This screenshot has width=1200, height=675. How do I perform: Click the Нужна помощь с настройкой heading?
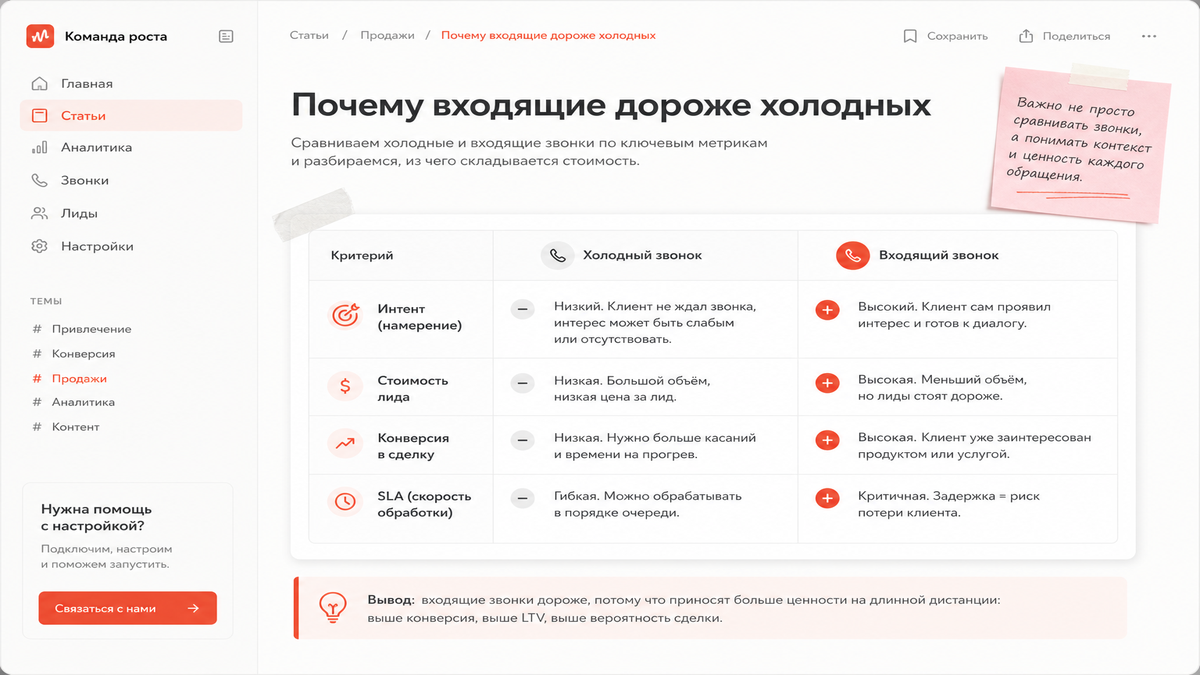tap(96, 517)
